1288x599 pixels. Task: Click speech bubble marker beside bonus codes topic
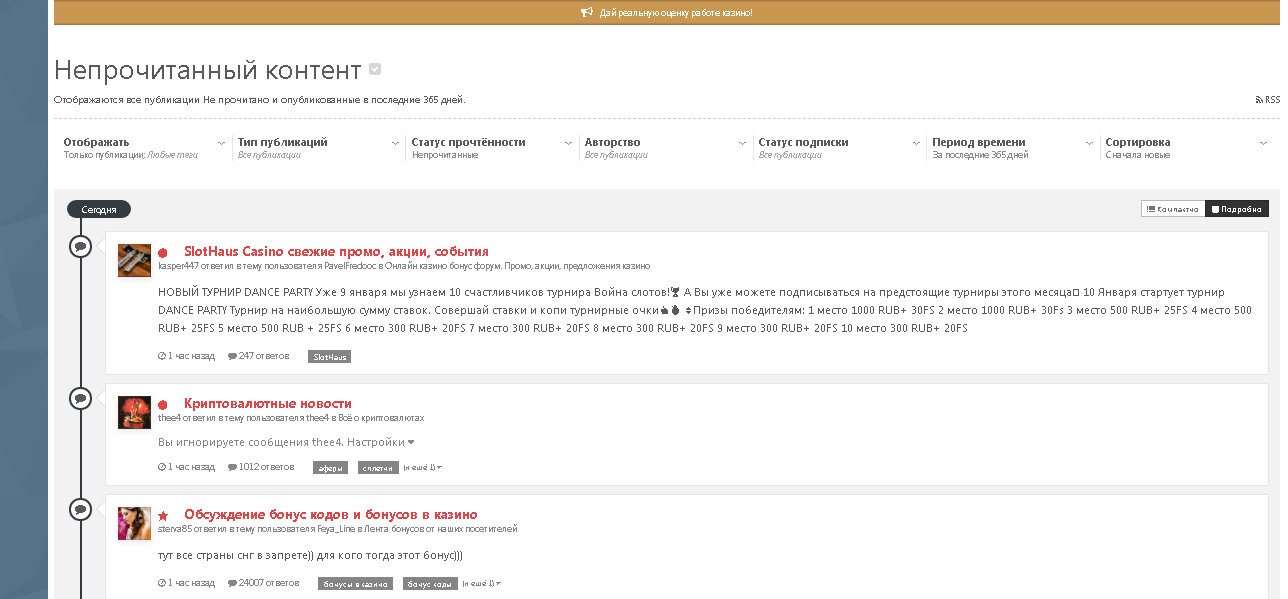[x=80, y=510]
